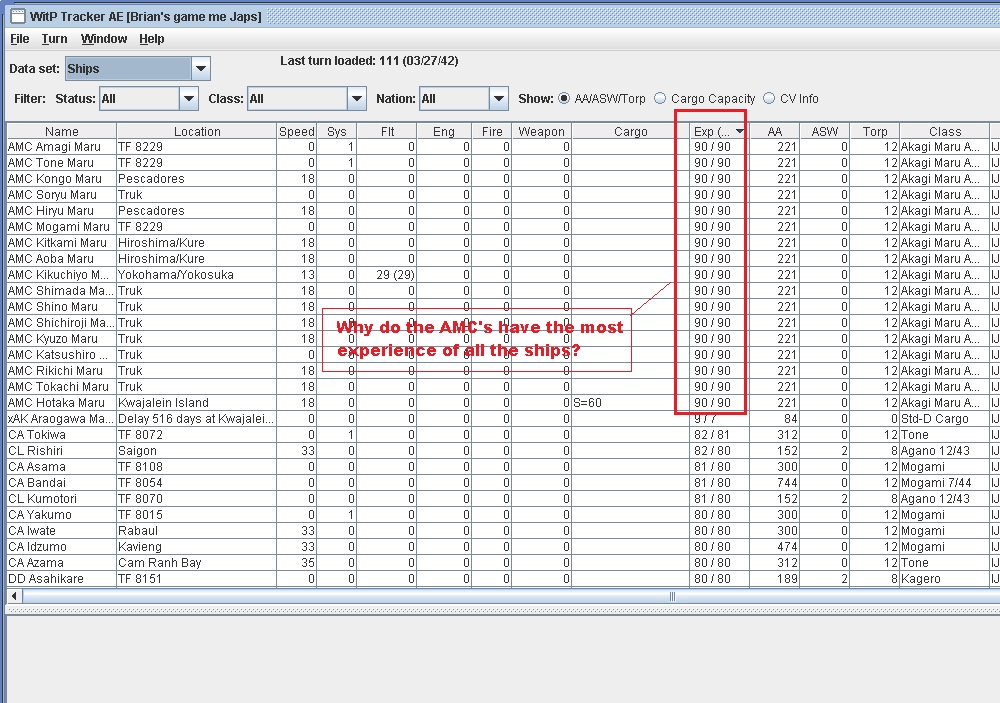Sort by the Speed column header

(x=297, y=131)
